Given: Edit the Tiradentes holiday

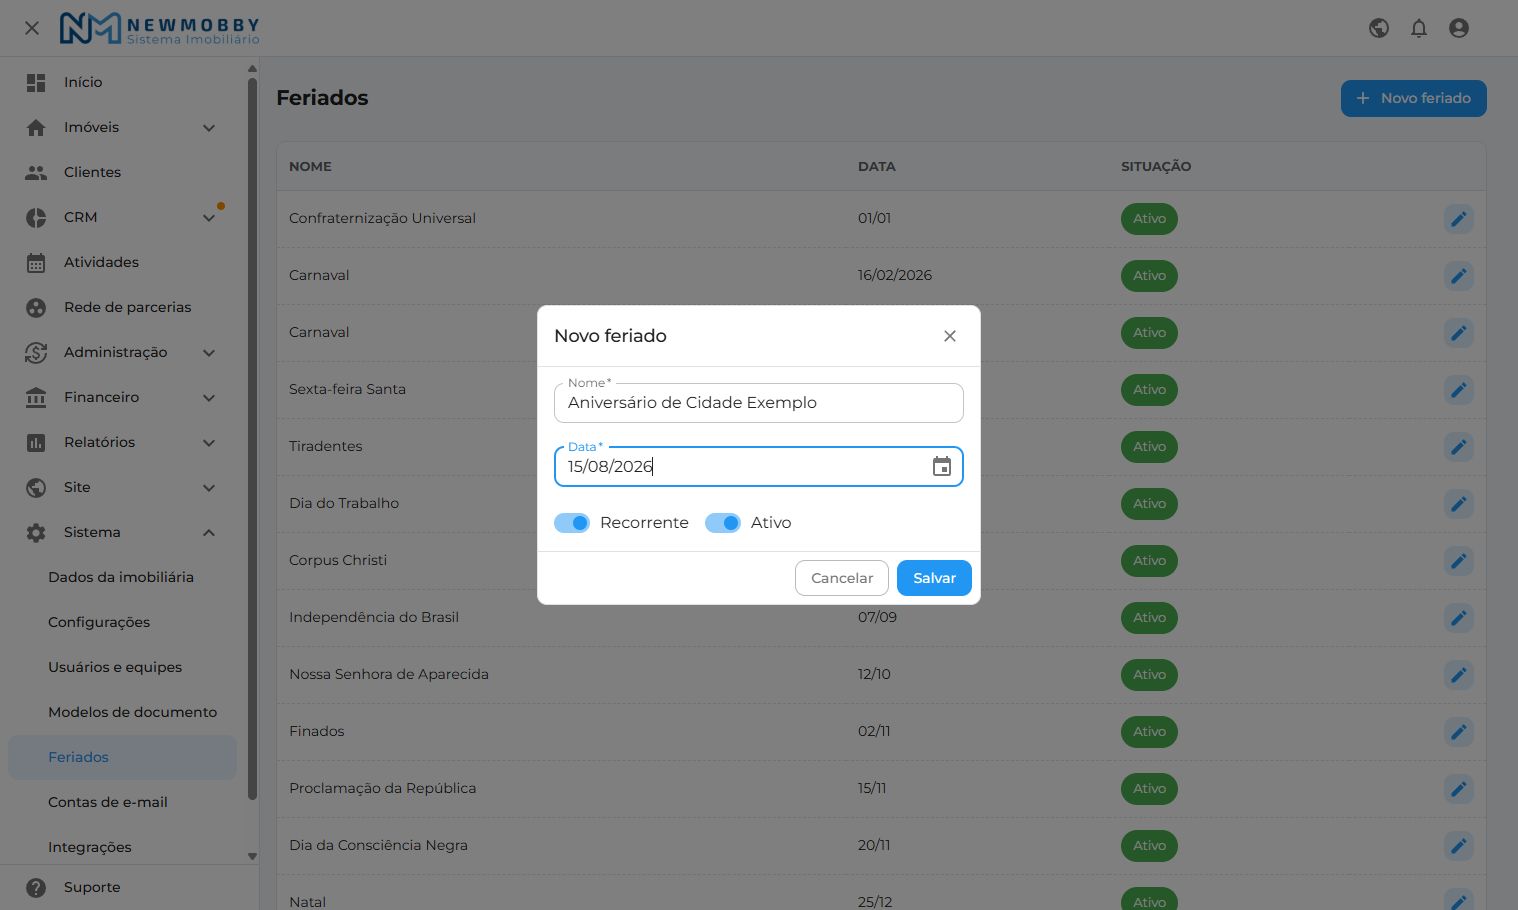Looking at the screenshot, I should [x=1459, y=447].
